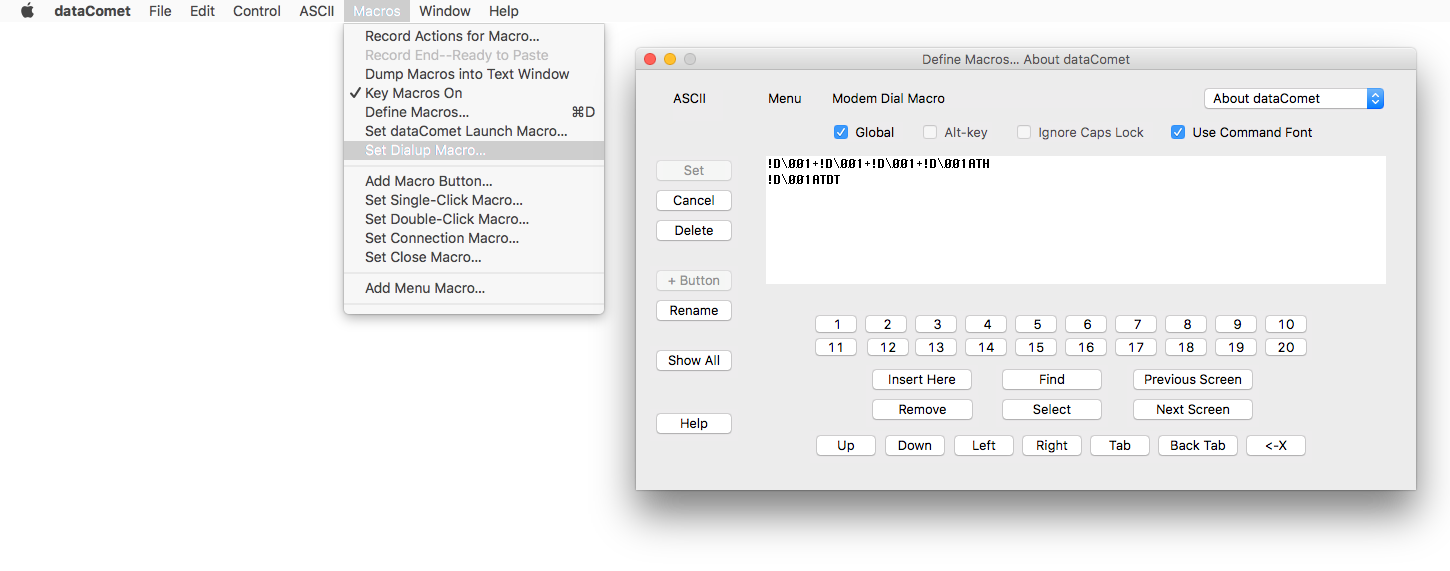Choose Set Double-Click Macro...
Viewport: 1450px width, 571px height.
pyautogui.click(x=474, y=219)
